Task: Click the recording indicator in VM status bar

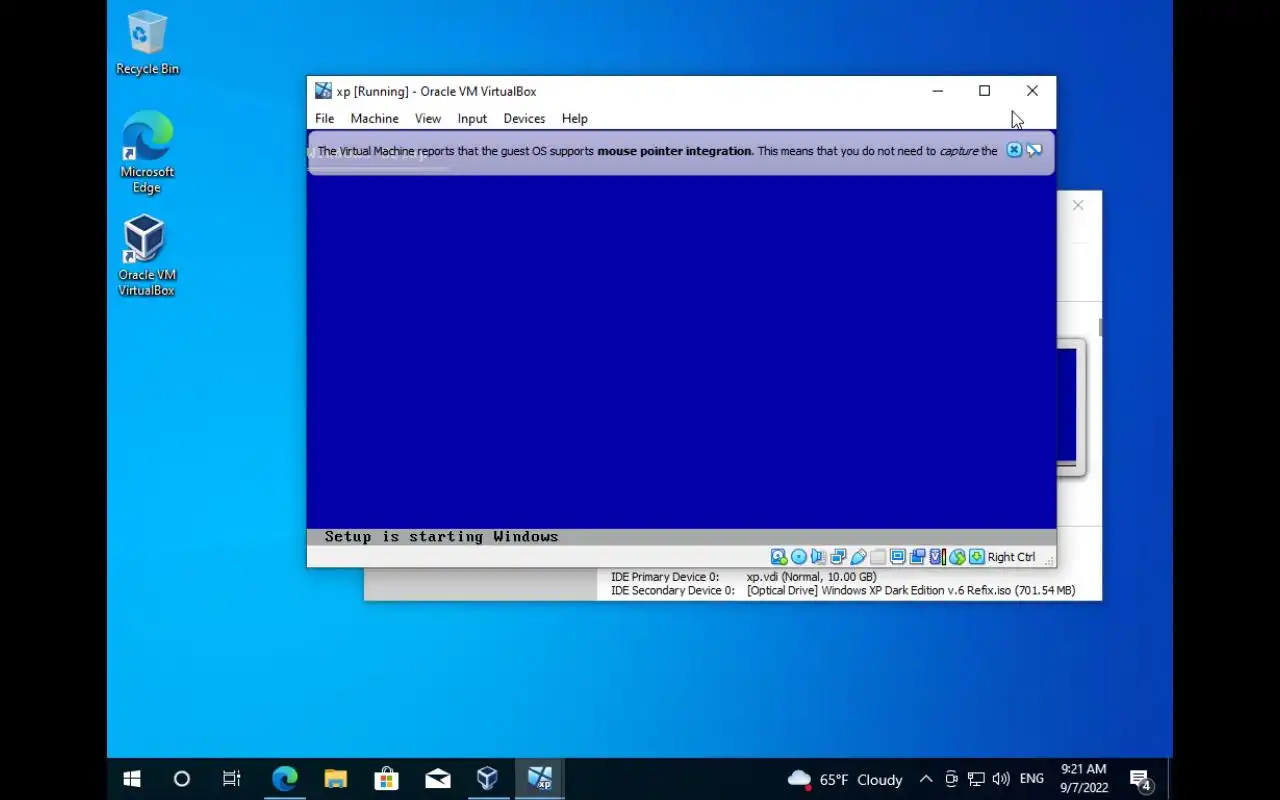Action: coord(917,557)
